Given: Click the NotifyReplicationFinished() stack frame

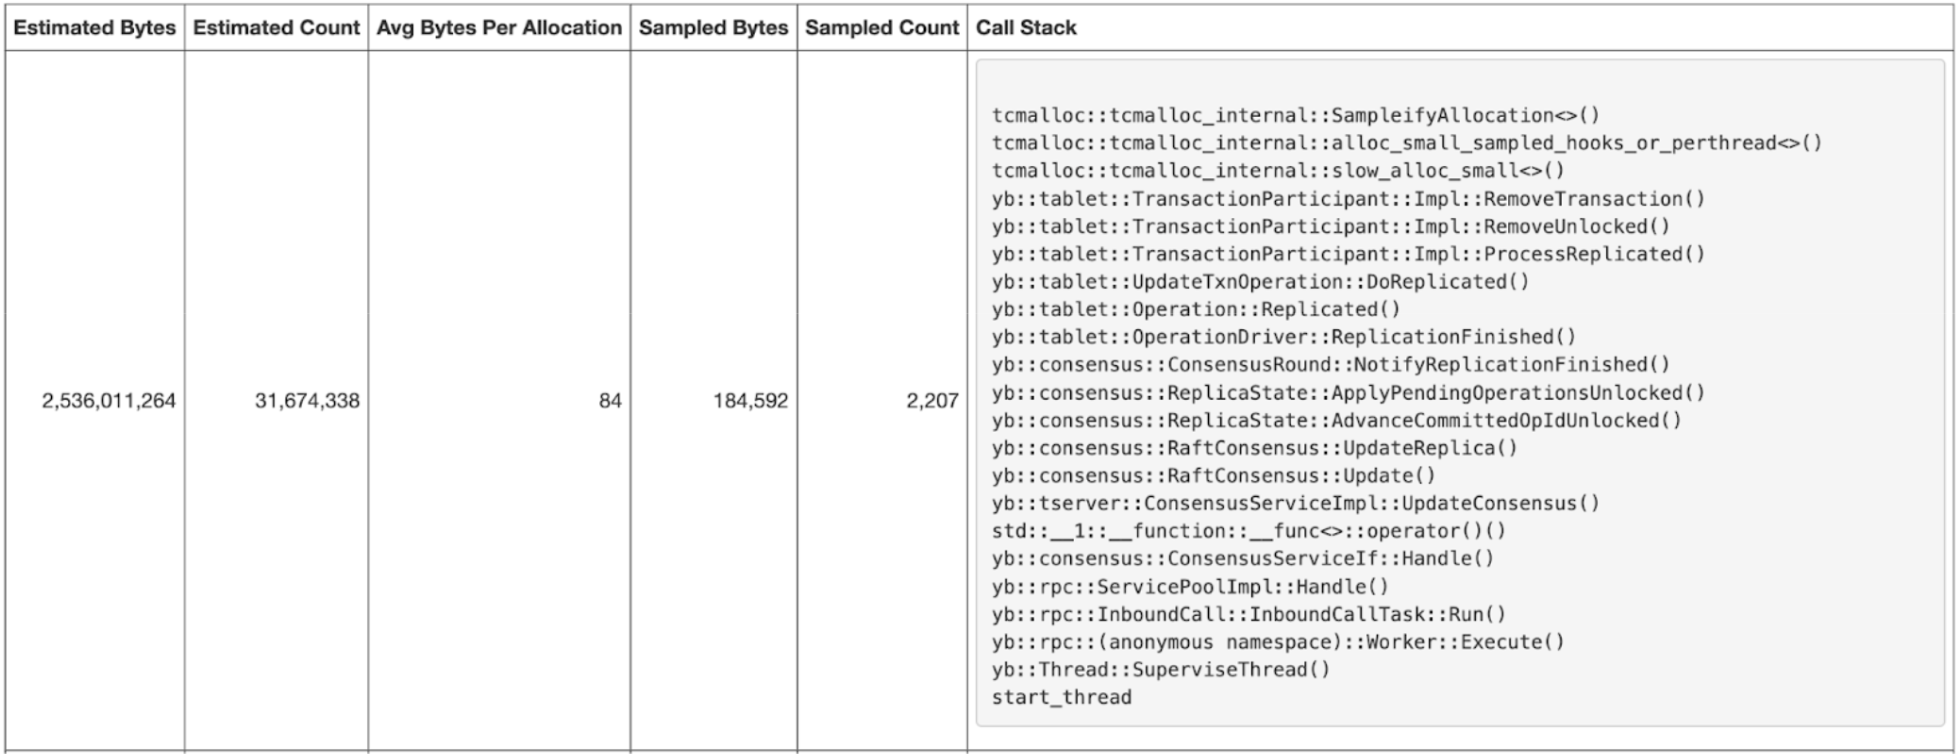Looking at the screenshot, I should point(1330,365).
